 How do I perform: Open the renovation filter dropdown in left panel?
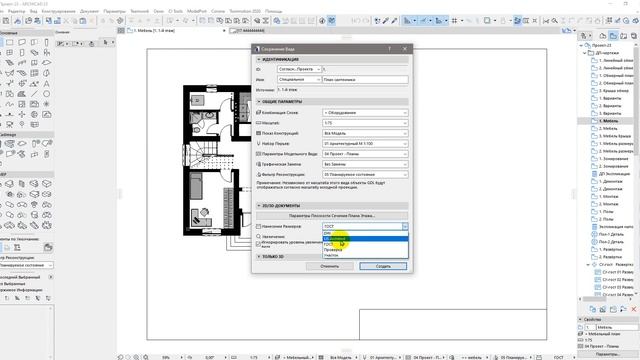click(x=26, y=265)
